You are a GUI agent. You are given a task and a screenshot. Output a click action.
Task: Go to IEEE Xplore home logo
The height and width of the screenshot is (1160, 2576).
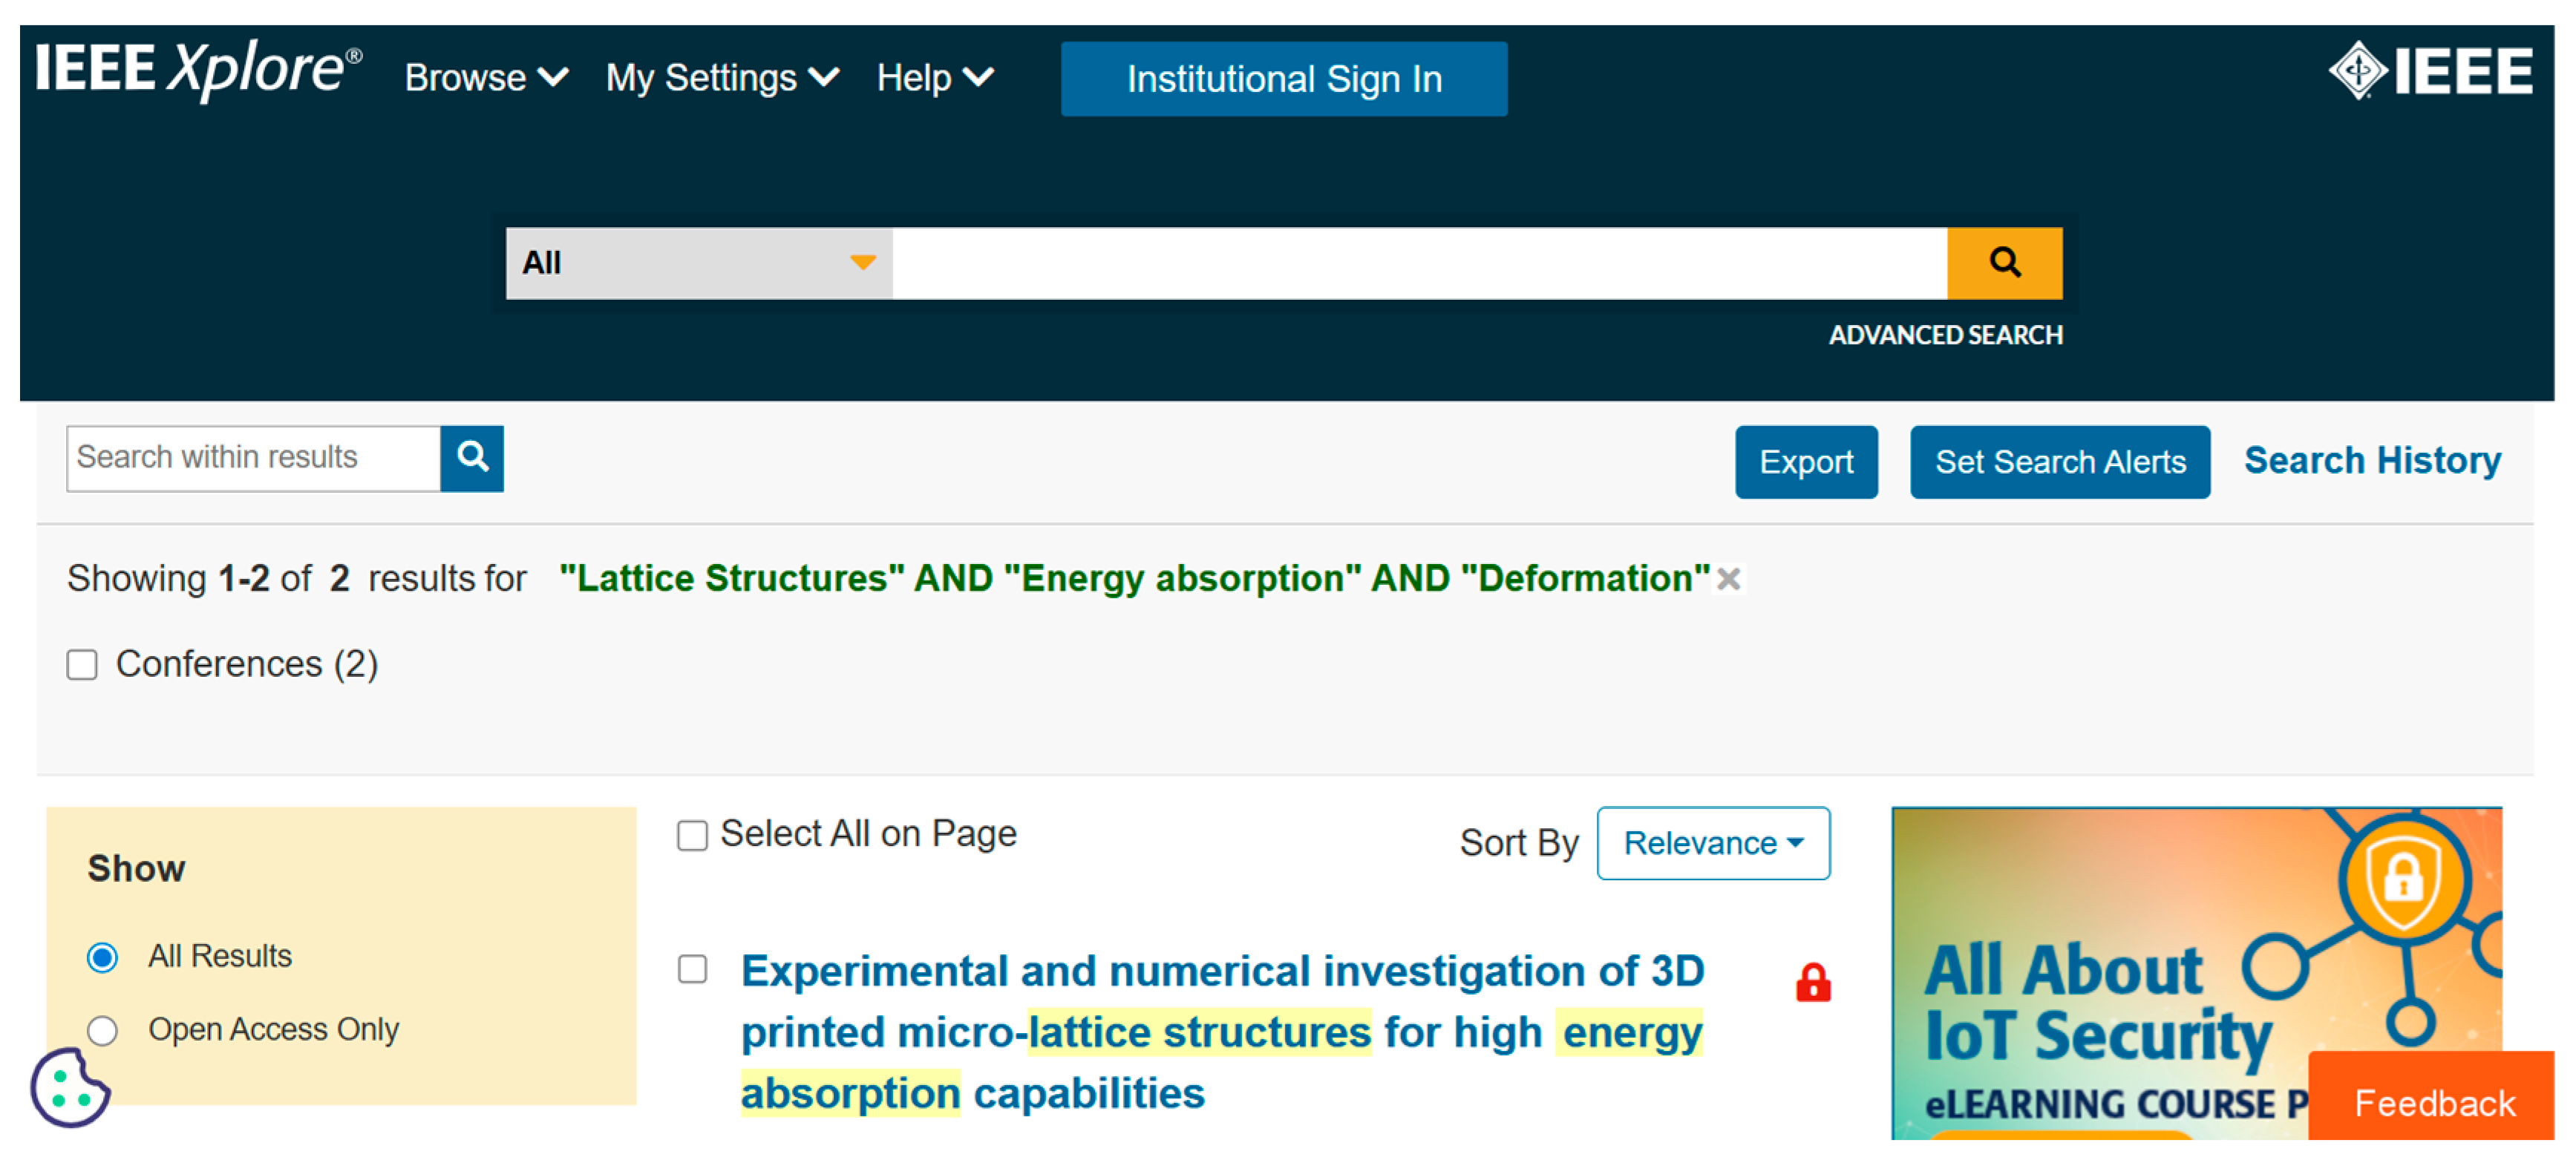[x=198, y=70]
